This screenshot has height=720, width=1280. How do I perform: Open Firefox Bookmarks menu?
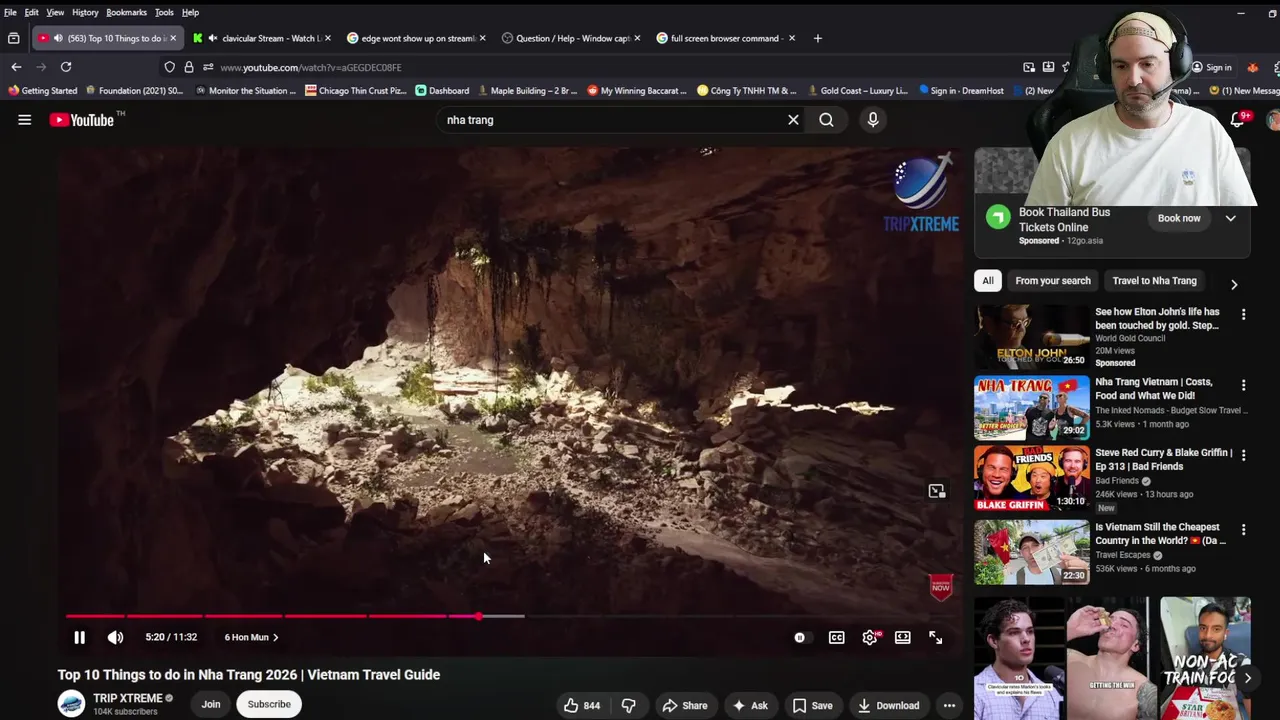(x=126, y=12)
